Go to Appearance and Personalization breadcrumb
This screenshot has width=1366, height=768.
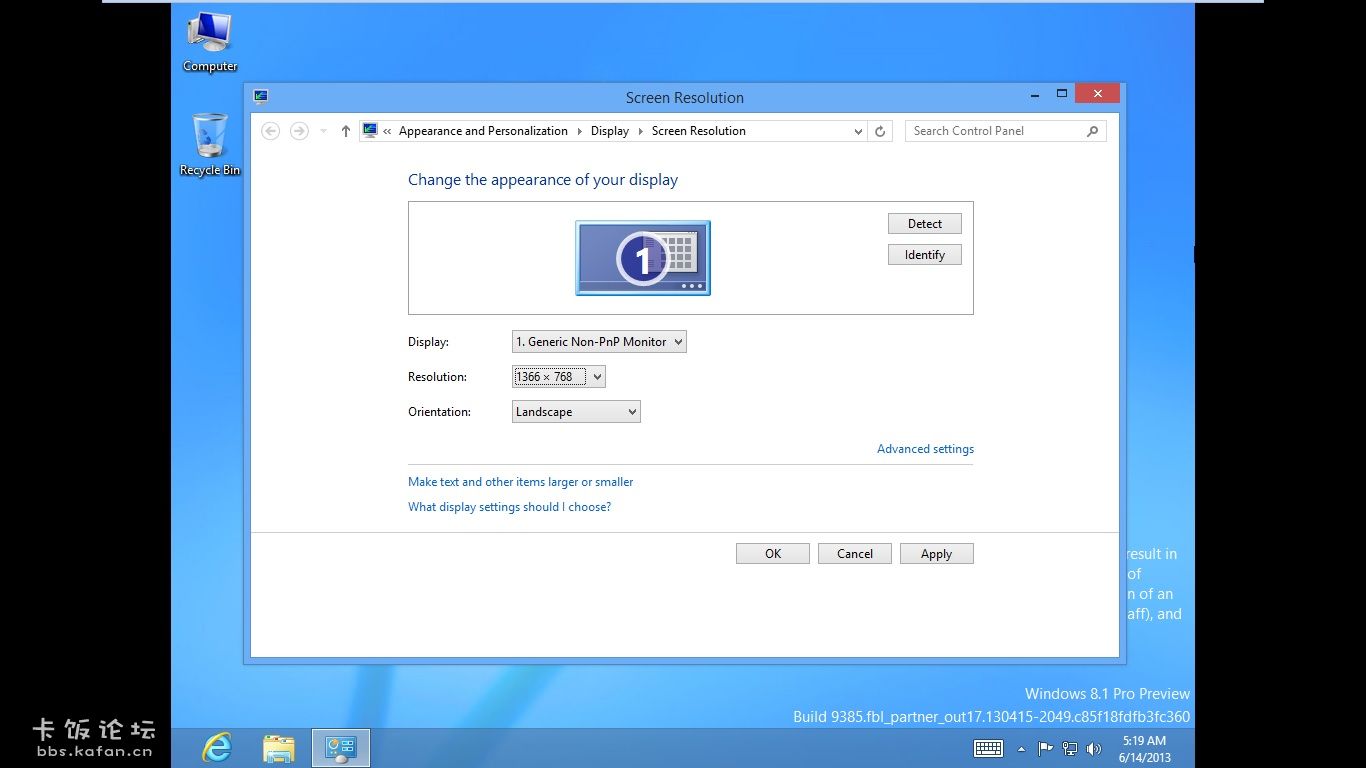point(483,131)
